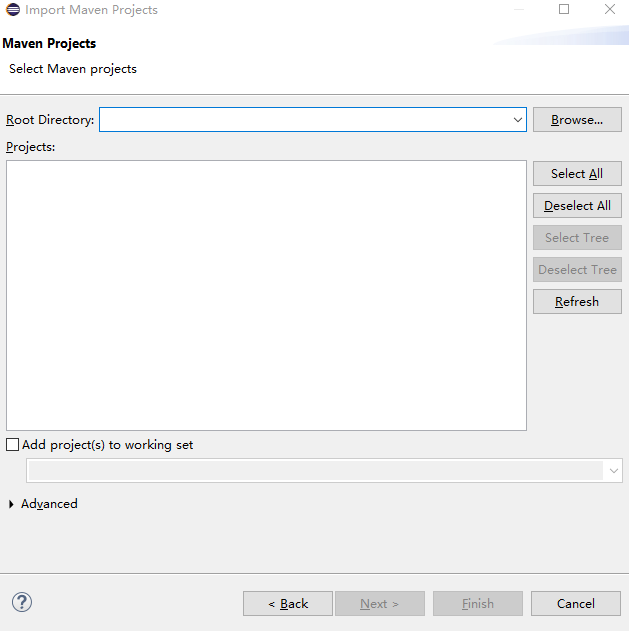629x631 pixels.
Task: Click the Next > button
Action: [x=379, y=604]
